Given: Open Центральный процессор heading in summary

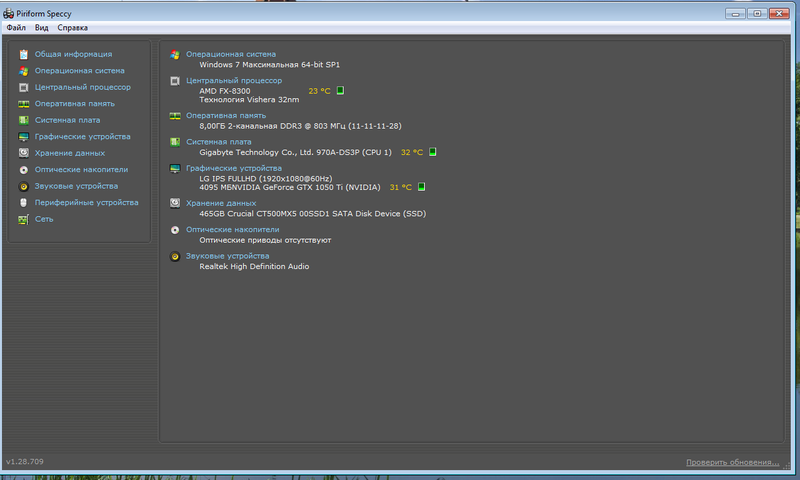Looking at the screenshot, I should coord(234,81).
